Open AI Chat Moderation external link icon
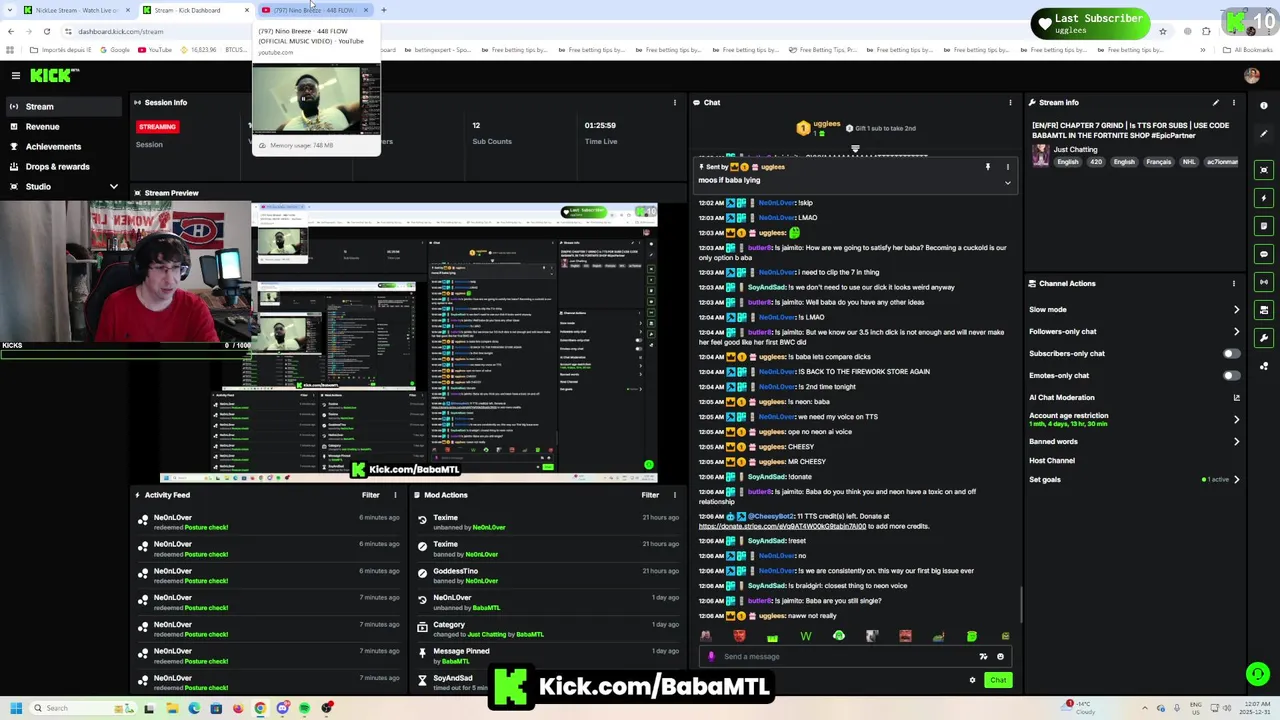1280x720 pixels. coord(1237,397)
